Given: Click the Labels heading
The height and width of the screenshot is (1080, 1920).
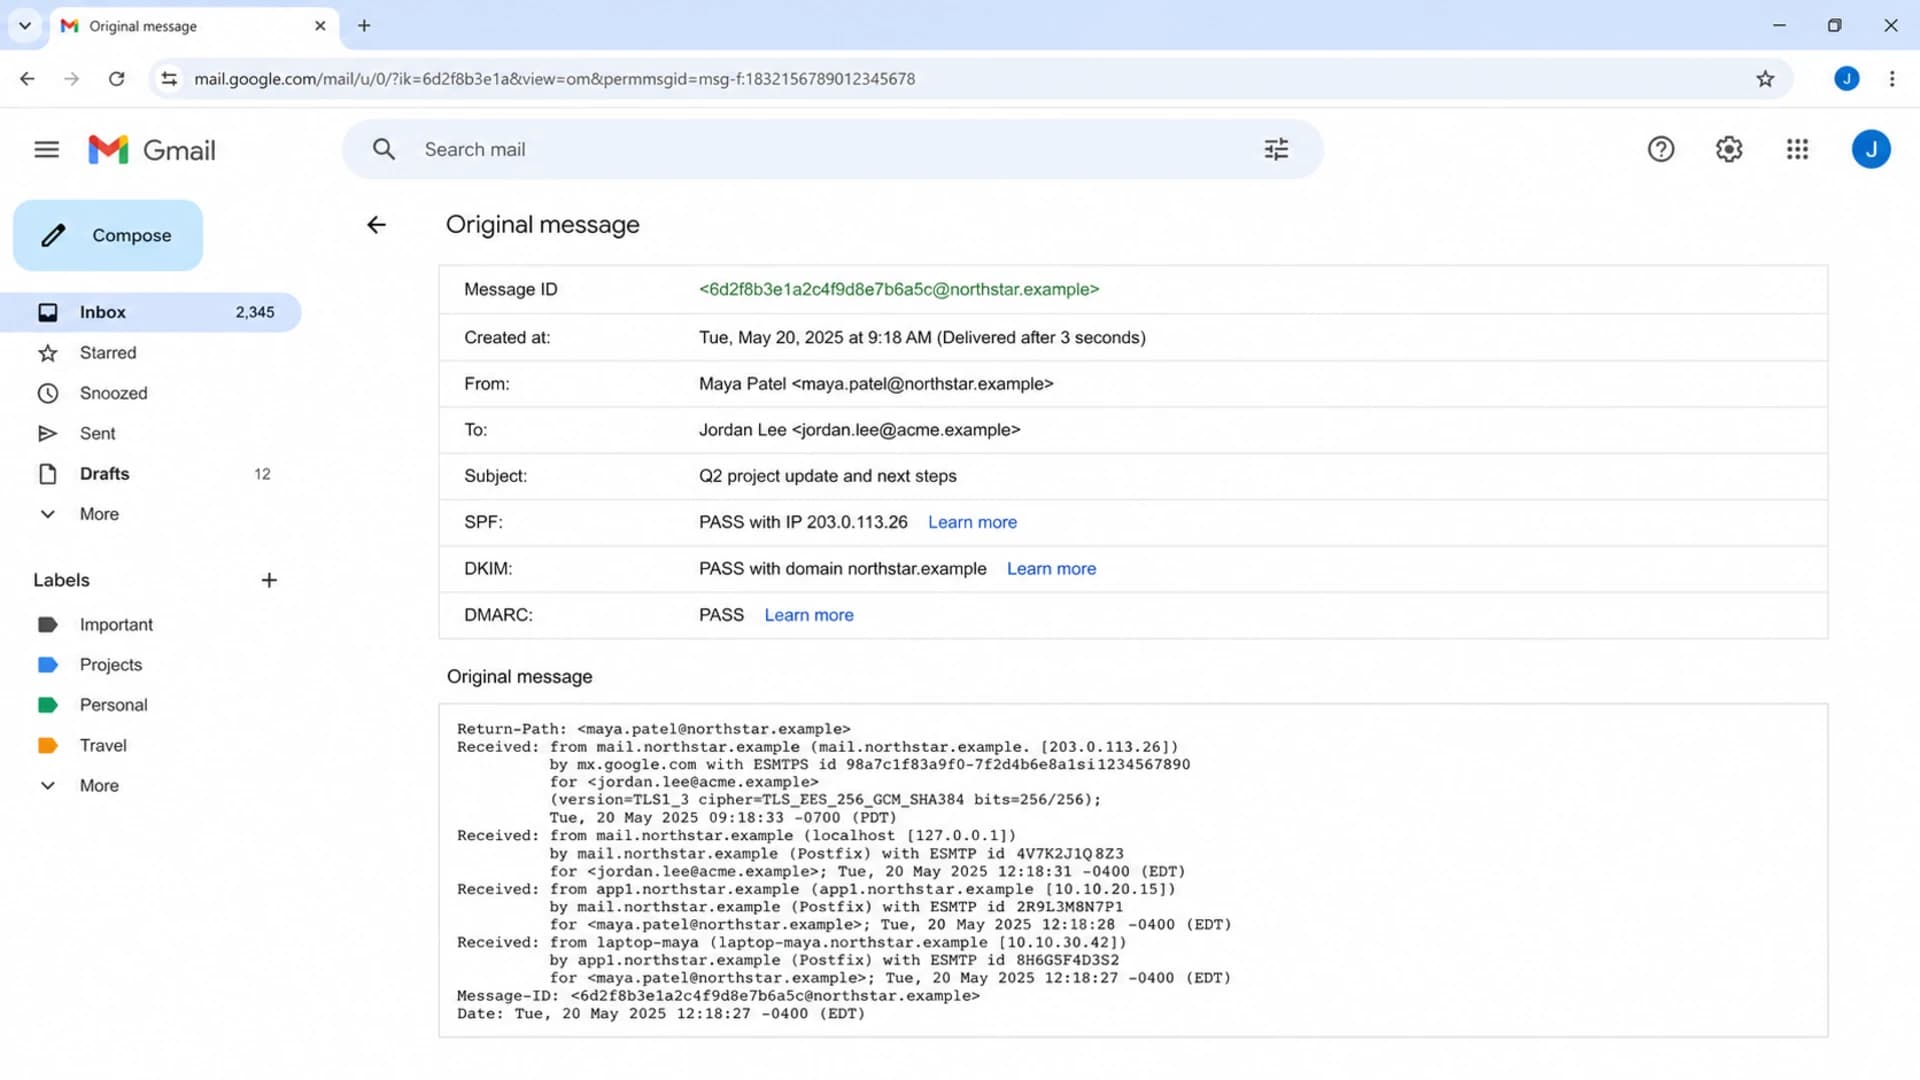Looking at the screenshot, I should (x=61, y=580).
